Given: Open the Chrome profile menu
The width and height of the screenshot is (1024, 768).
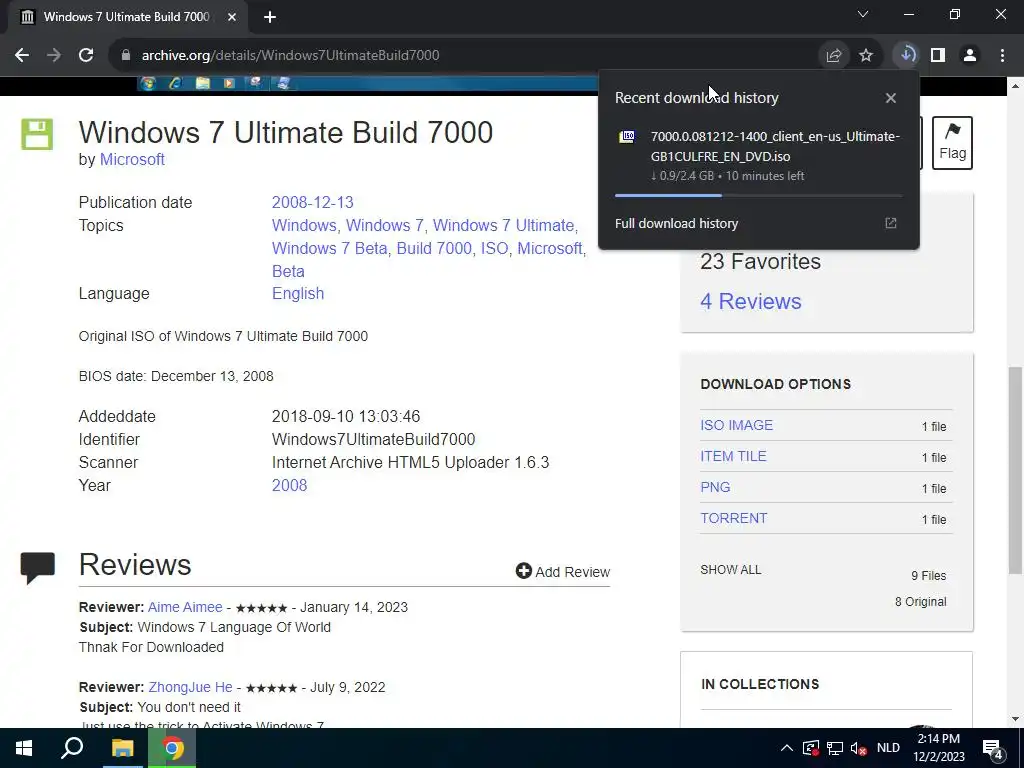Looking at the screenshot, I should click(x=970, y=56).
